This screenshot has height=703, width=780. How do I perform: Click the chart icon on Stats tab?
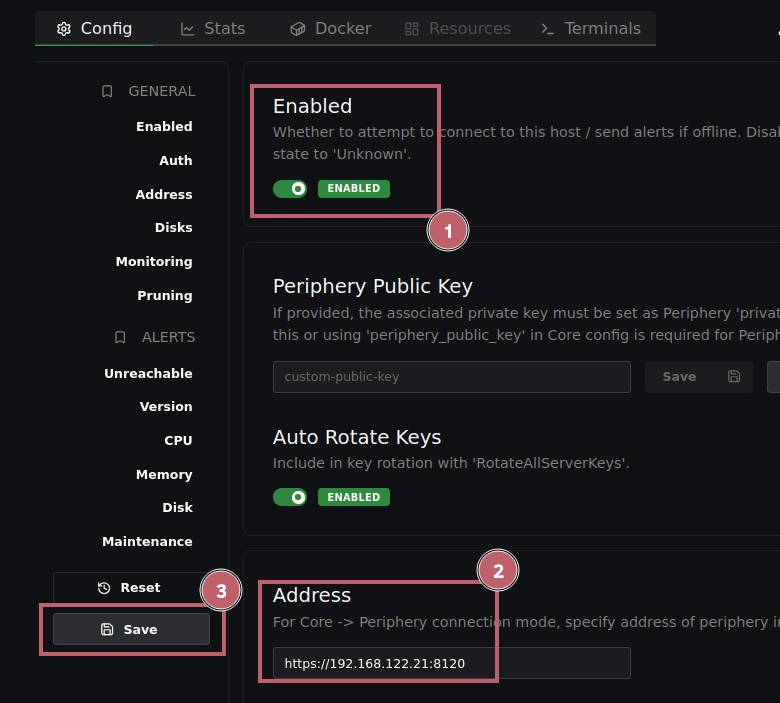188,29
